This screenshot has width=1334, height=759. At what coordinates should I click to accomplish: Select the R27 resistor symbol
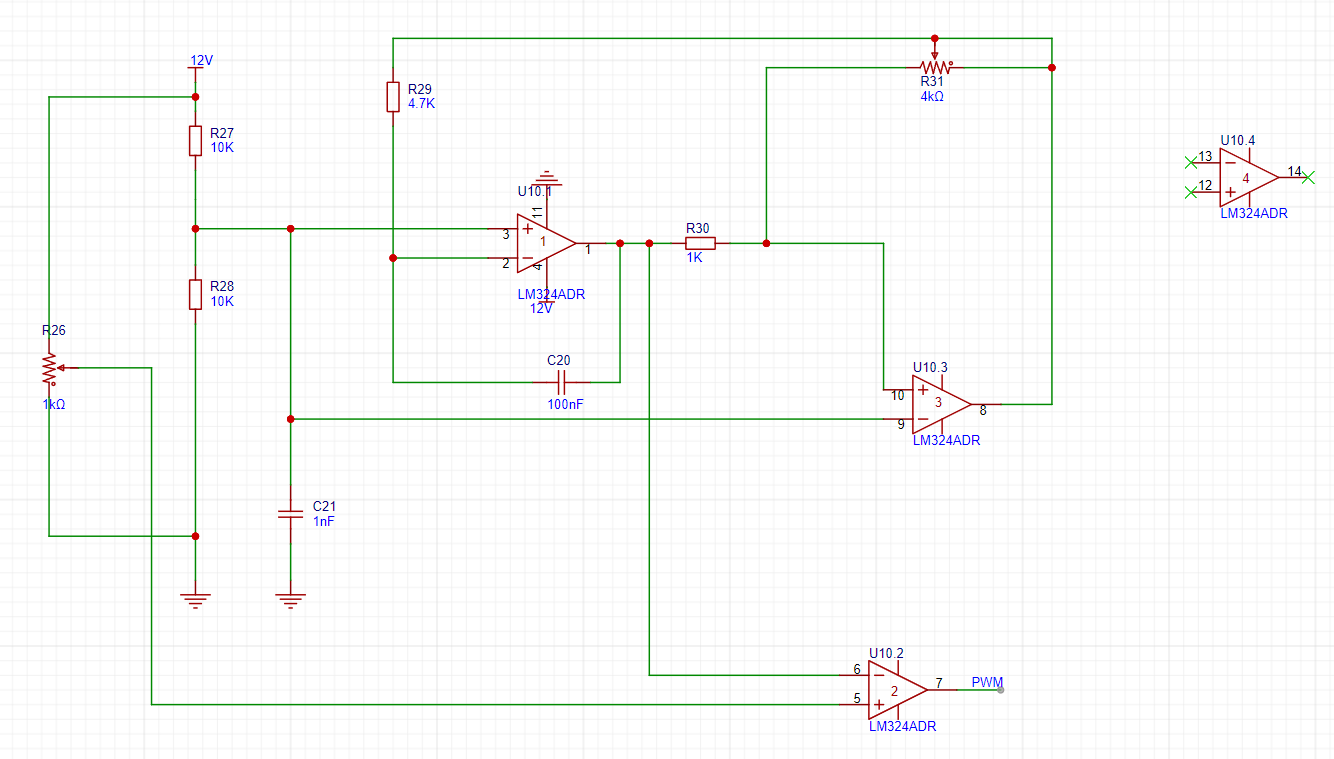click(196, 141)
